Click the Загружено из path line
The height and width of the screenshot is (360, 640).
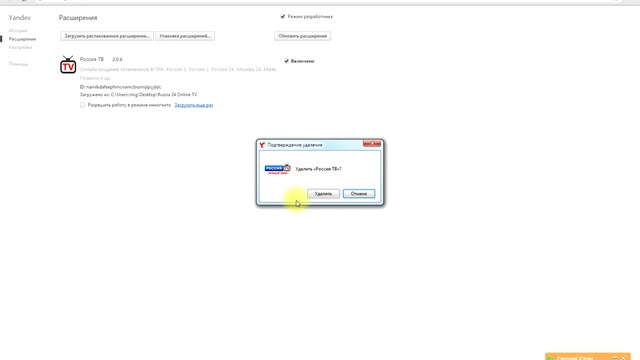click(138, 94)
